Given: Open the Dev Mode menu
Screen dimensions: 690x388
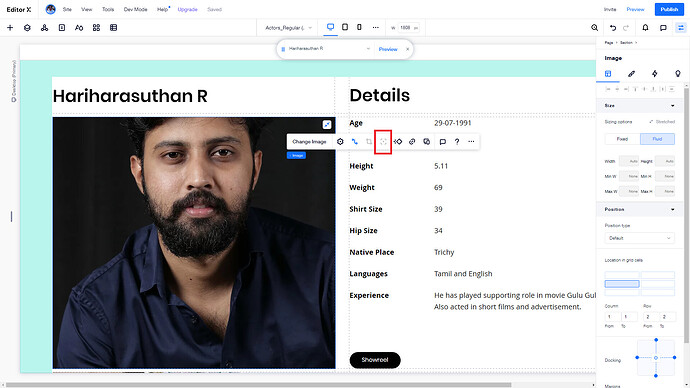Looking at the screenshot, I should coord(136,9).
